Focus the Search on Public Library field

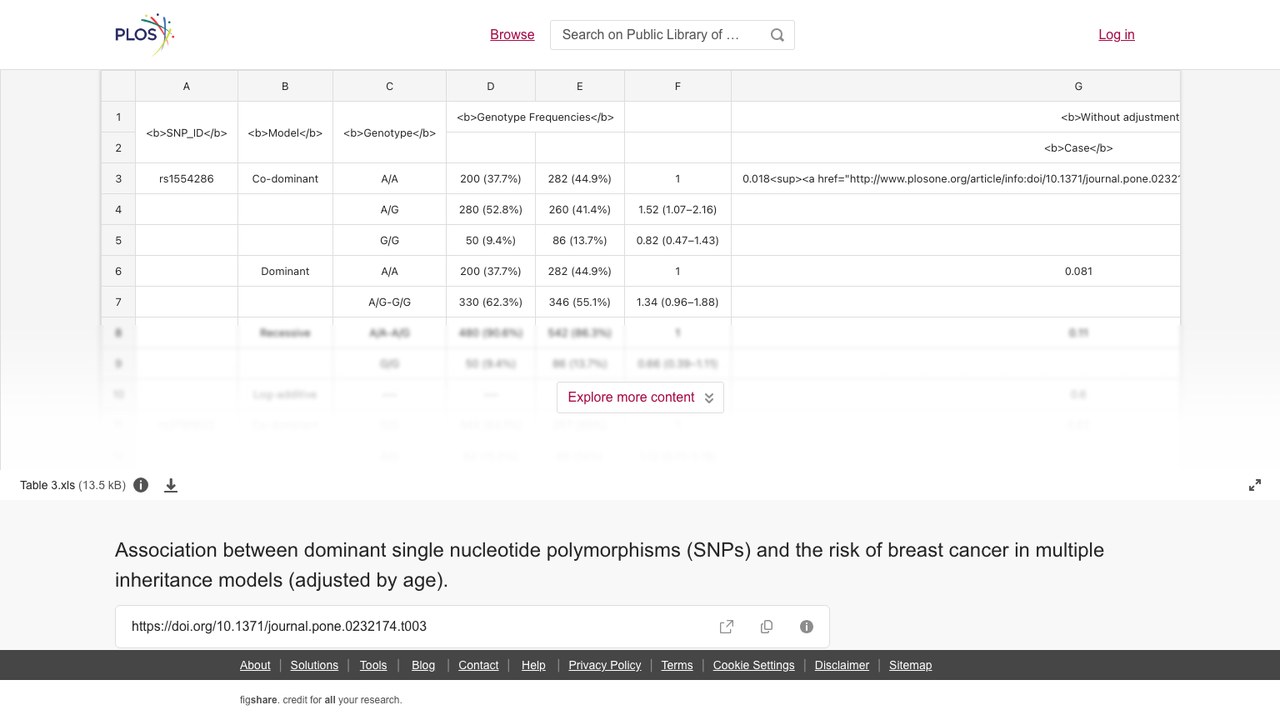click(672, 35)
